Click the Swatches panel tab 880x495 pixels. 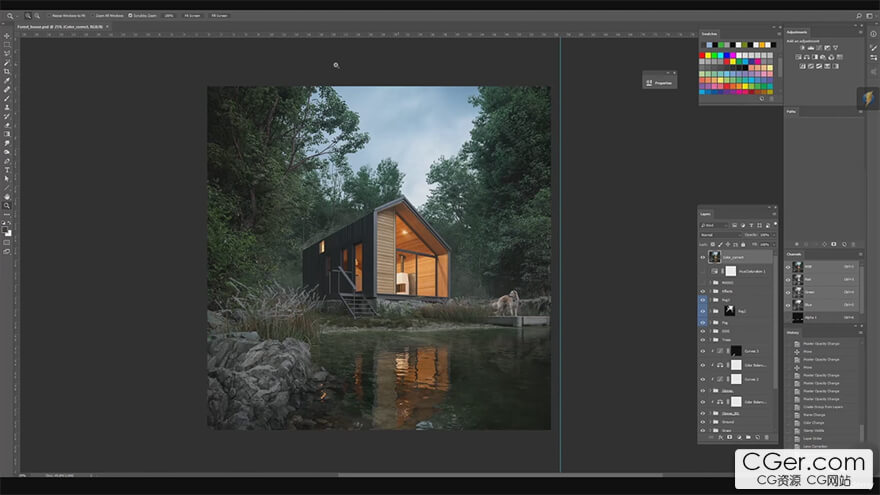709,35
